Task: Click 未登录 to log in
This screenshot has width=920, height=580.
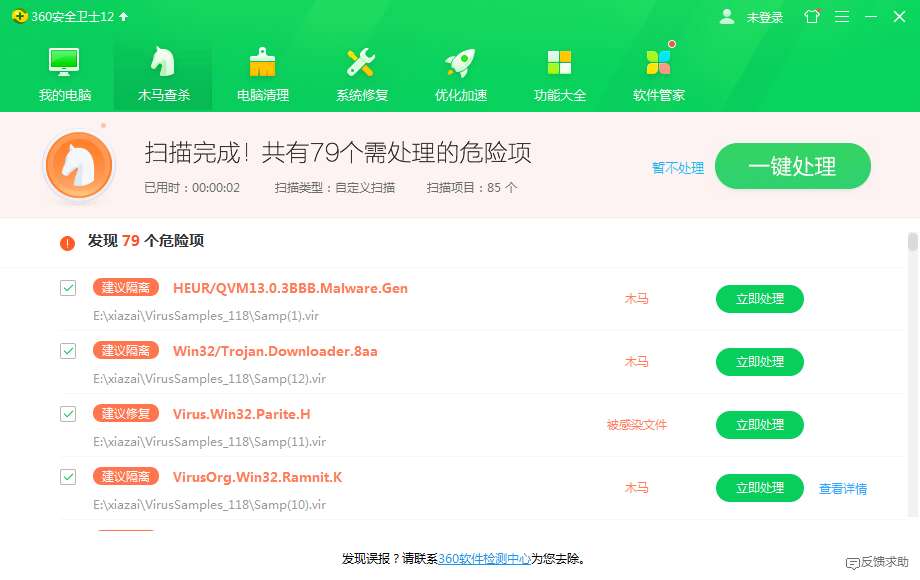Action: coord(765,17)
